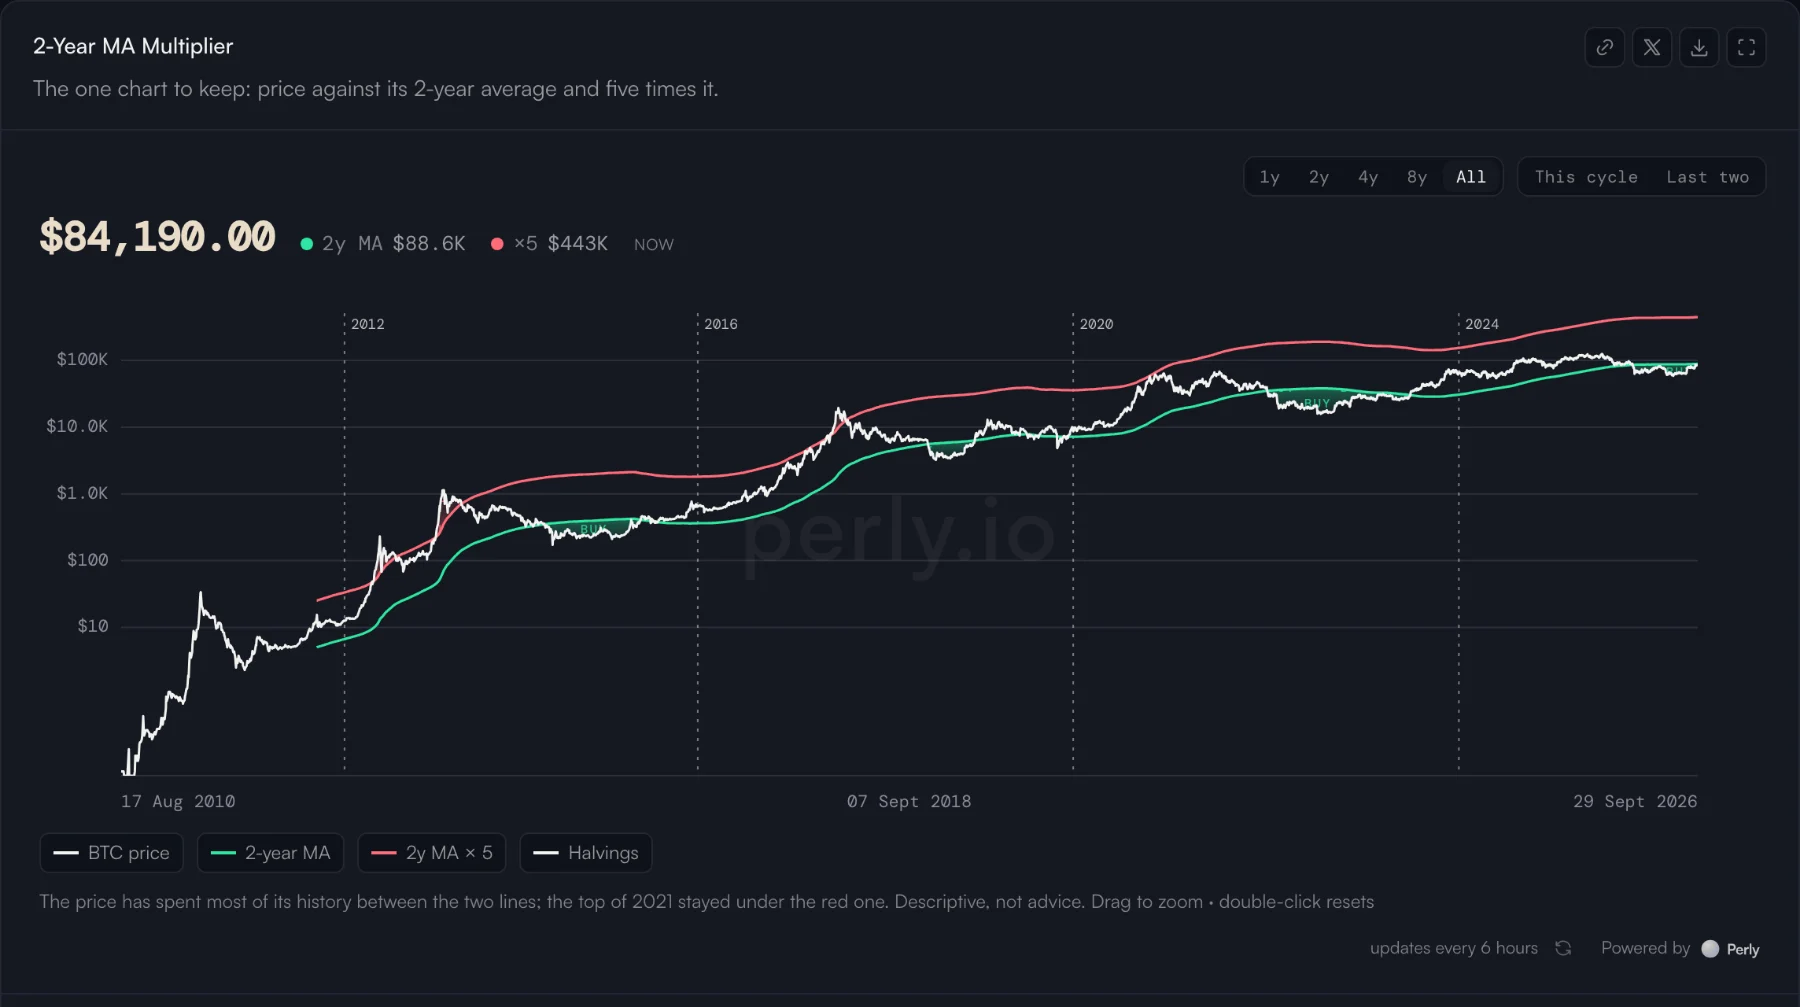This screenshot has width=1800, height=1007.
Task: Download the chart image
Action: pyautogui.click(x=1699, y=47)
